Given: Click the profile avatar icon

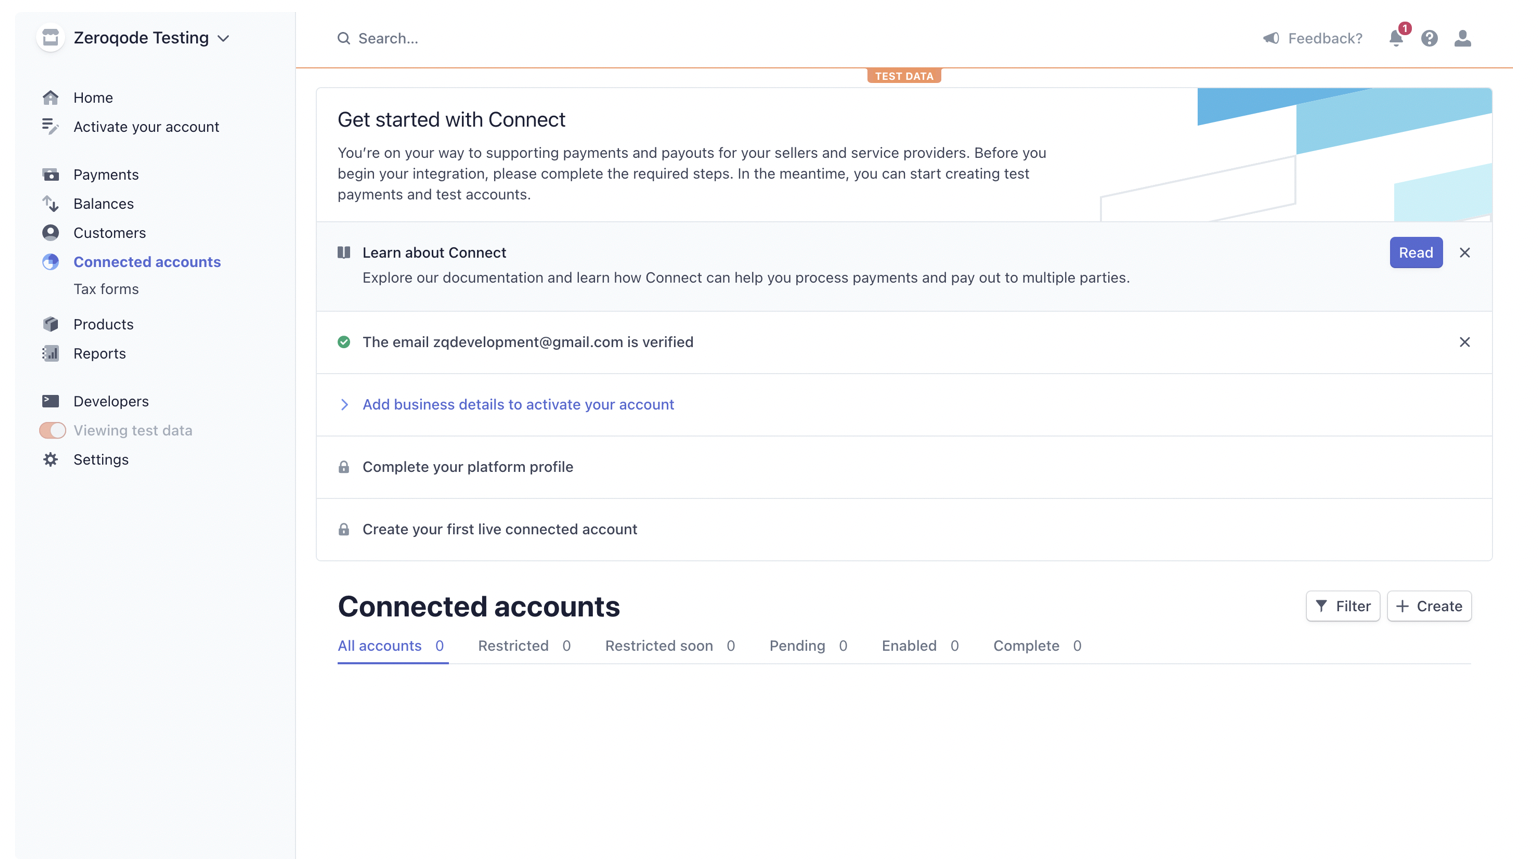Looking at the screenshot, I should [1463, 38].
